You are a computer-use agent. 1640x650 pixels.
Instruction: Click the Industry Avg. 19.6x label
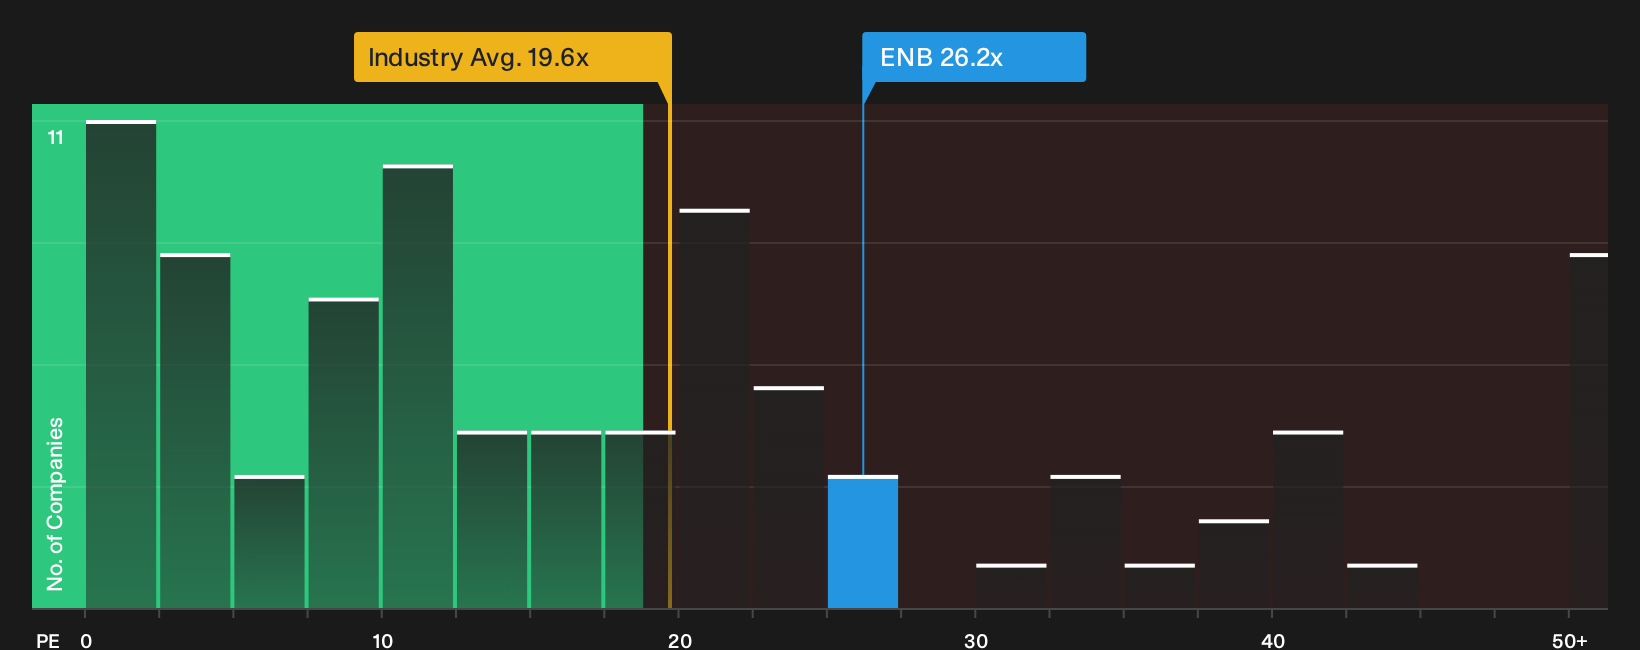[513, 57]
